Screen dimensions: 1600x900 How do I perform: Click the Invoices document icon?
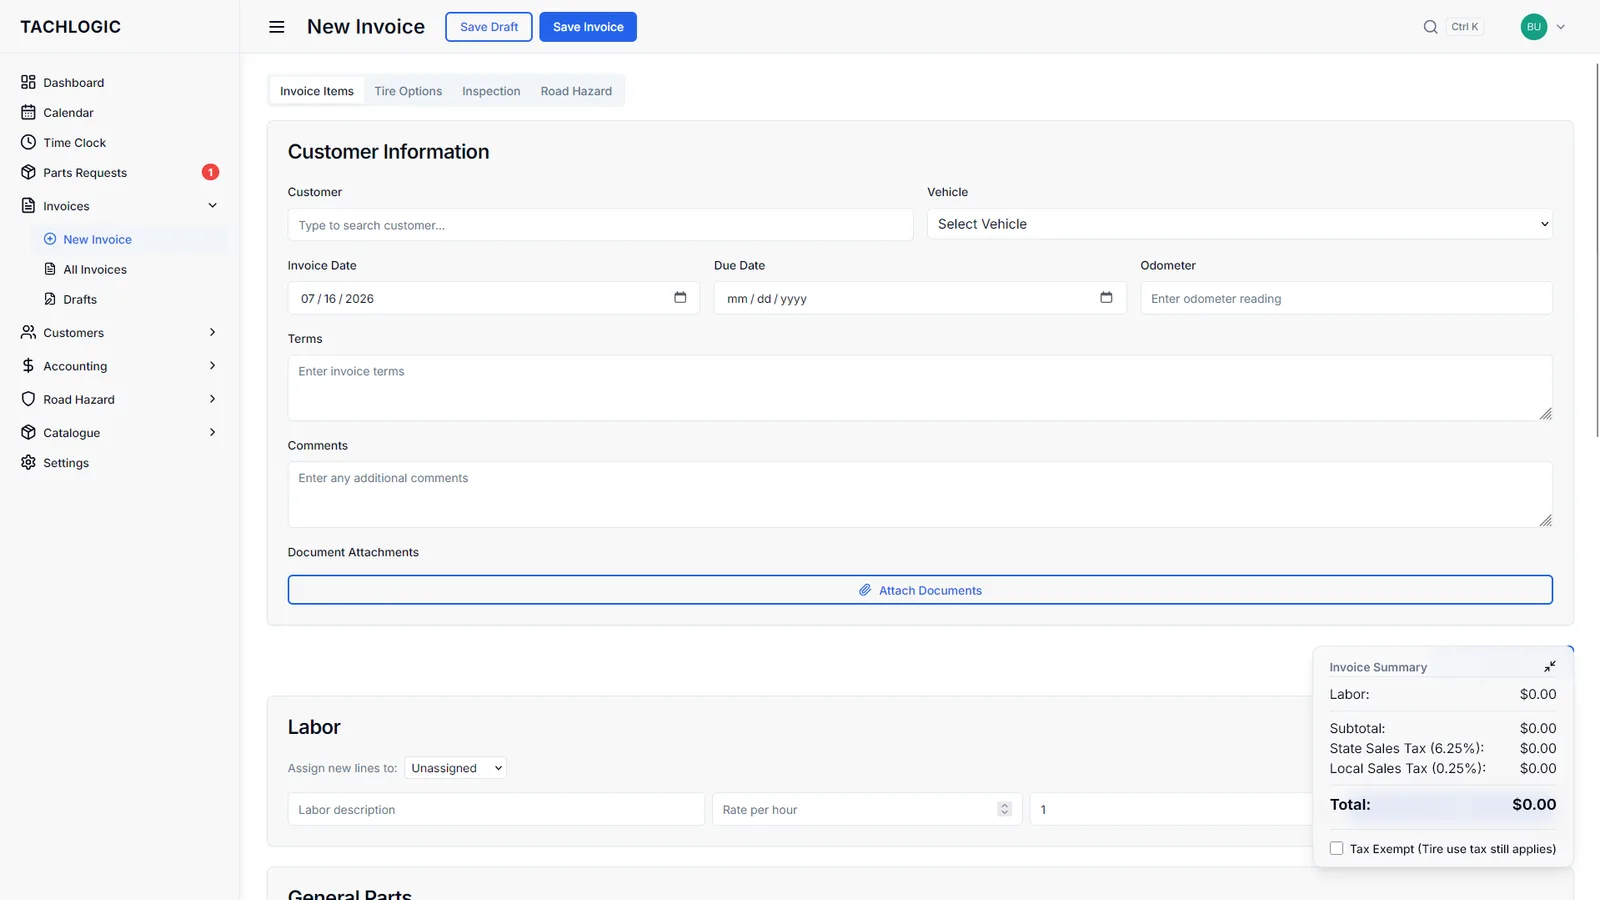click(28, 205)
